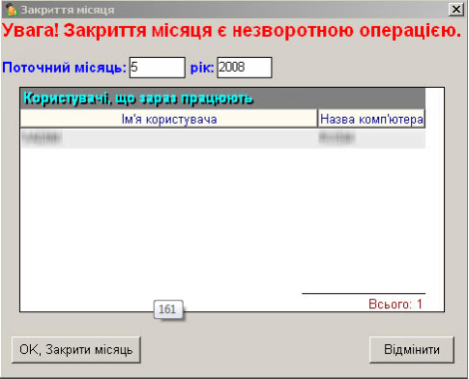The width and height of the screenshot is (469, 379).
Task: Select Назва комп'ютера column header
Action: coord(371,119)
